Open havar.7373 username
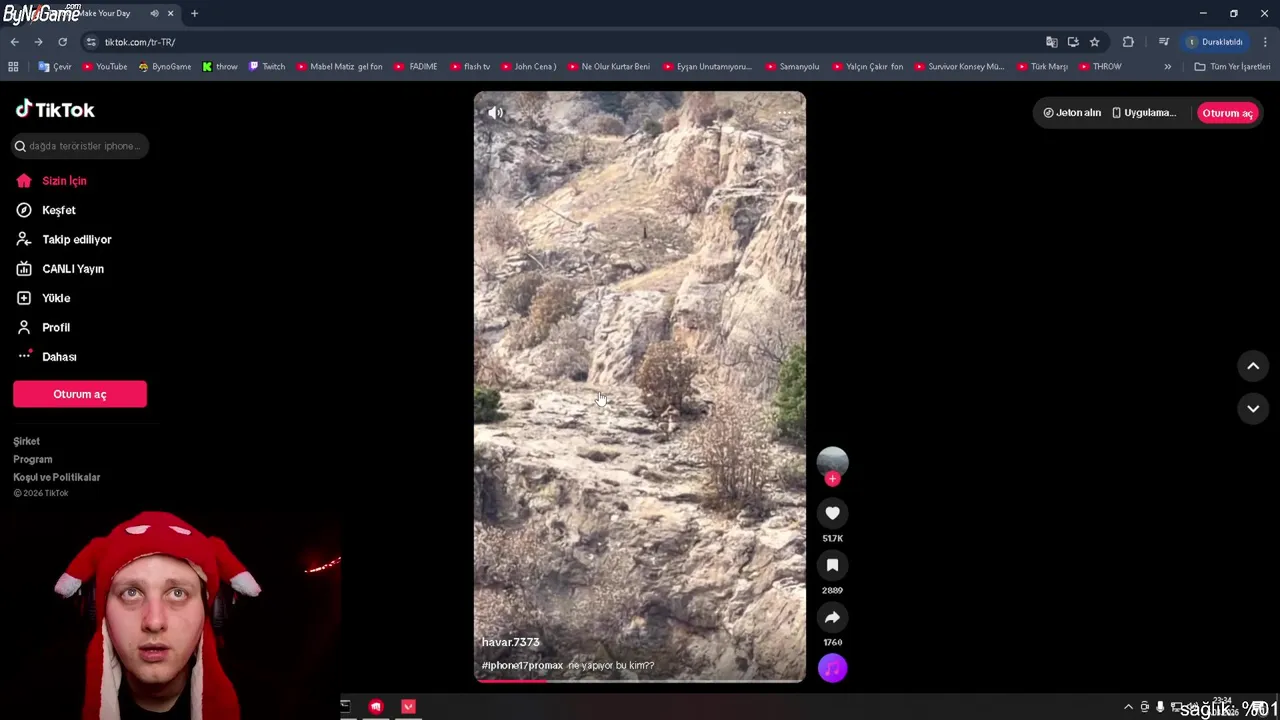The width and height of the screenshot is (1280, 720). pos(510,642)
